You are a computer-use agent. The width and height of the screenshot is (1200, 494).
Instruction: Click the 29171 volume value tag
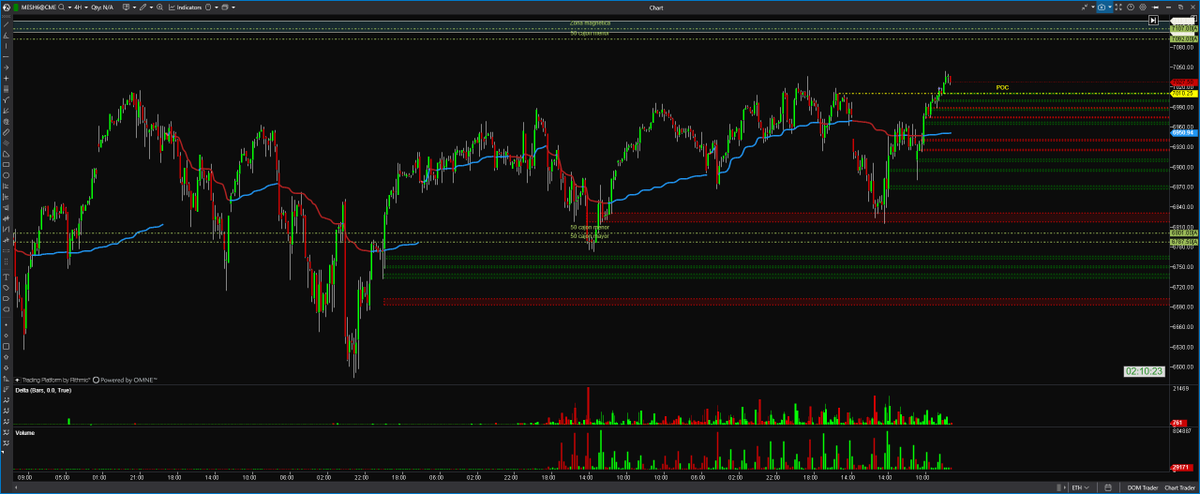(1182, 466)
